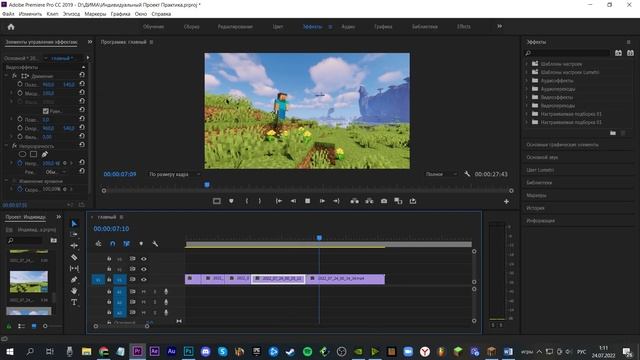The width and height of the screenshot is (640, 360).
Task: Toggle Snap magnet in timeline
Action: click(113, 244)
